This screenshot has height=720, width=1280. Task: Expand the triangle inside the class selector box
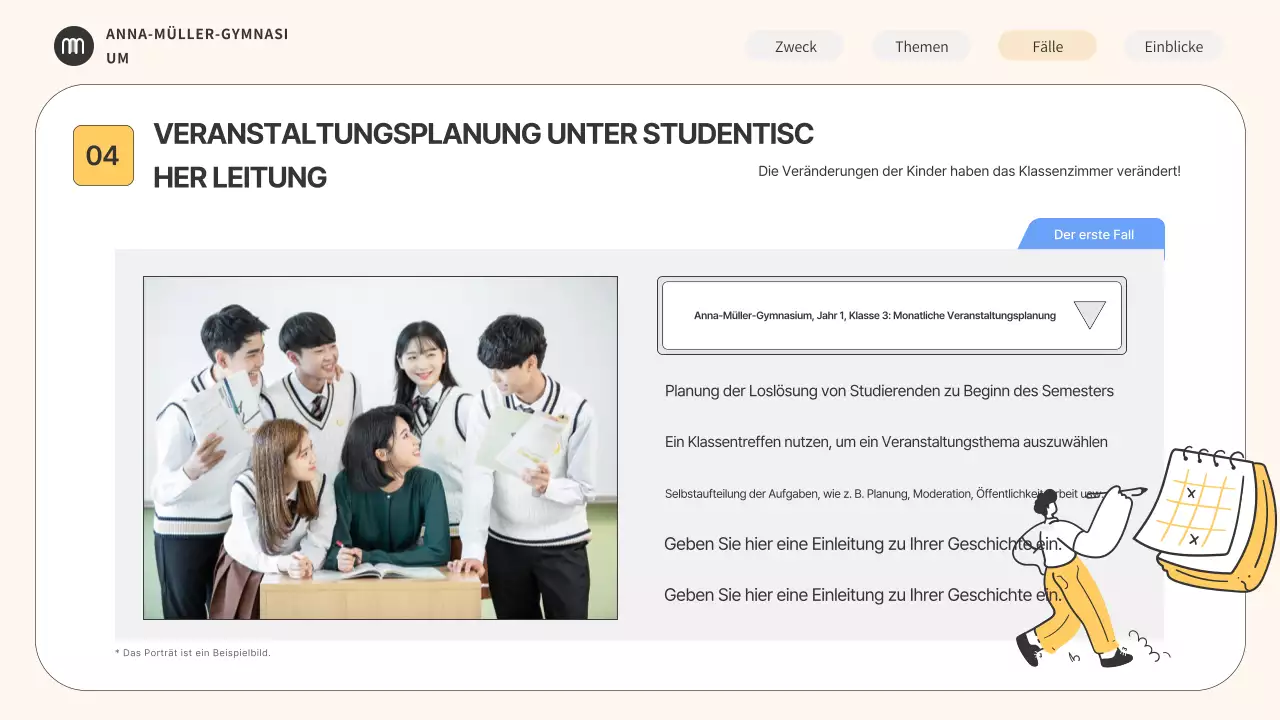coord(1089,314)
